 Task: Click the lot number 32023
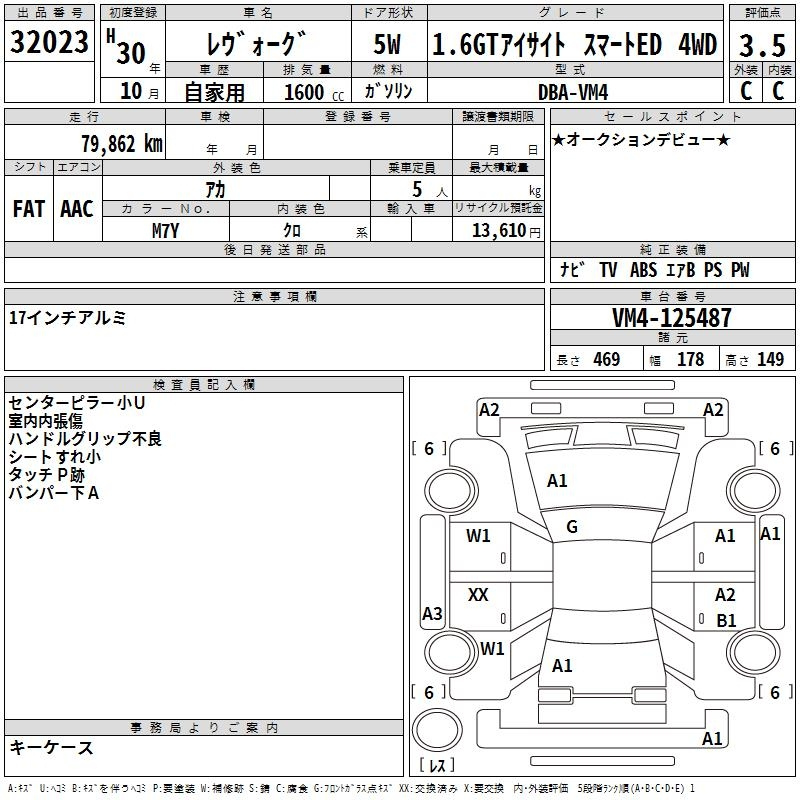pyautogui.click(x=49, y=43)
